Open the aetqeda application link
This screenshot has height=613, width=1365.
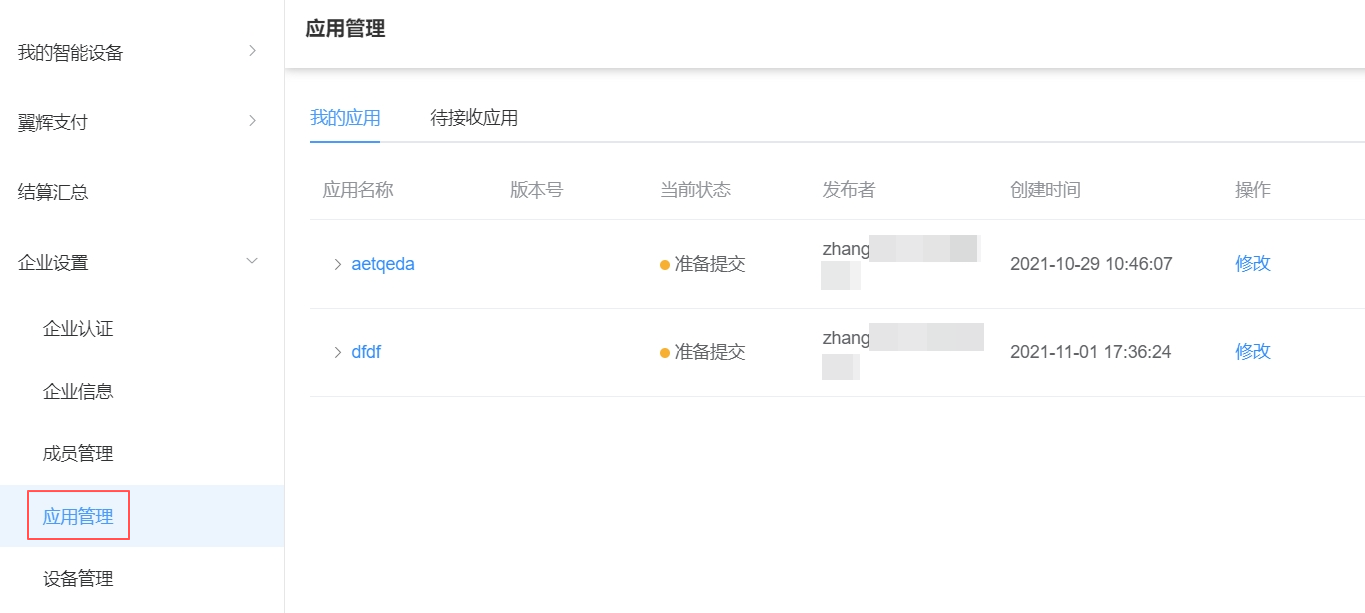[x=381, y=263]
